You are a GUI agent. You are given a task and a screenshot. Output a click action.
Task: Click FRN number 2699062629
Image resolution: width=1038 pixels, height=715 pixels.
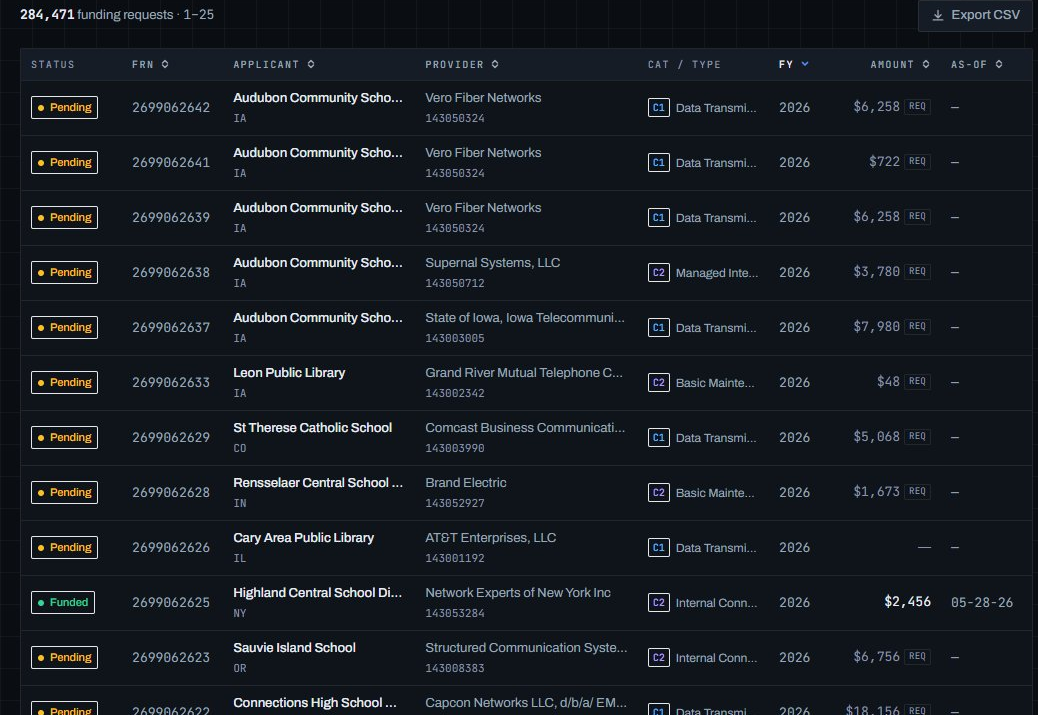[x=171, y=437]
